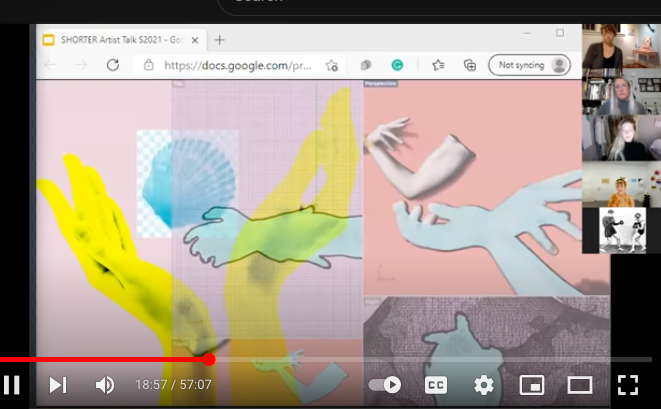661x409 pixels.
Task: Open the miniplayer
Action: pyautogui.click(x=532, y=385)
